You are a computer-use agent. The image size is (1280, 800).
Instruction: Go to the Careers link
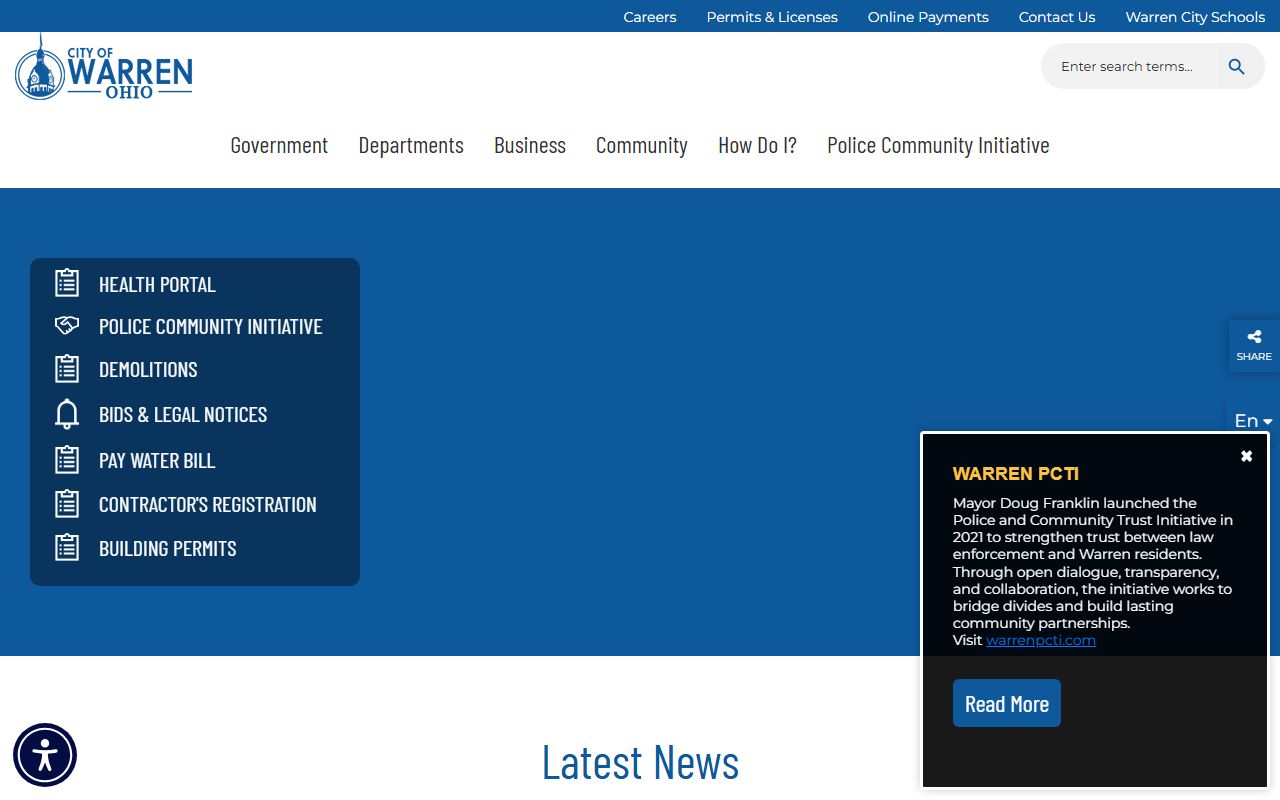[x=650, y=17]
